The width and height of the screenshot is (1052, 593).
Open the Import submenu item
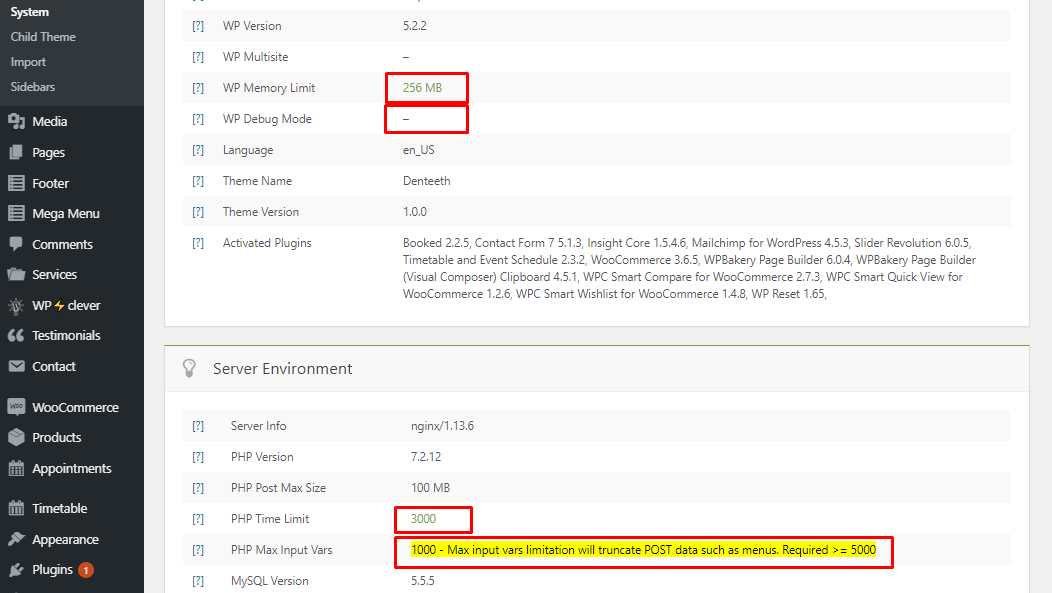[x=28, y=62]
